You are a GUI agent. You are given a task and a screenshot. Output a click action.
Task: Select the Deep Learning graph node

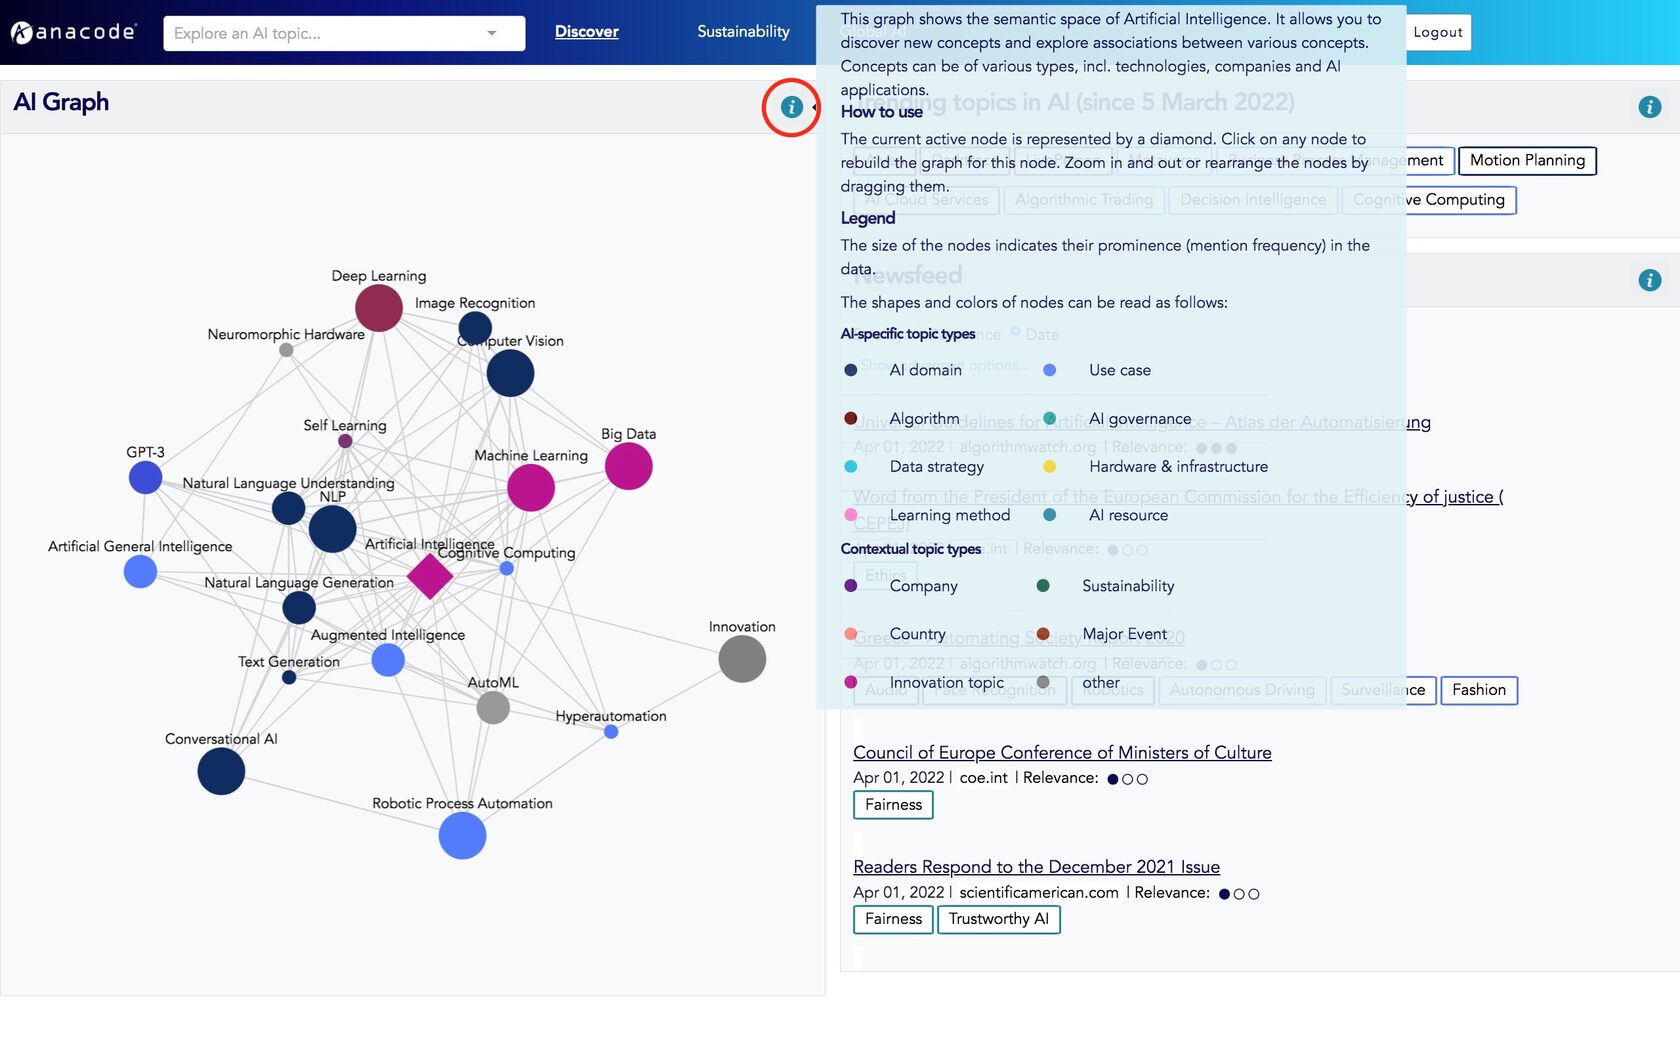coord(379,308)
